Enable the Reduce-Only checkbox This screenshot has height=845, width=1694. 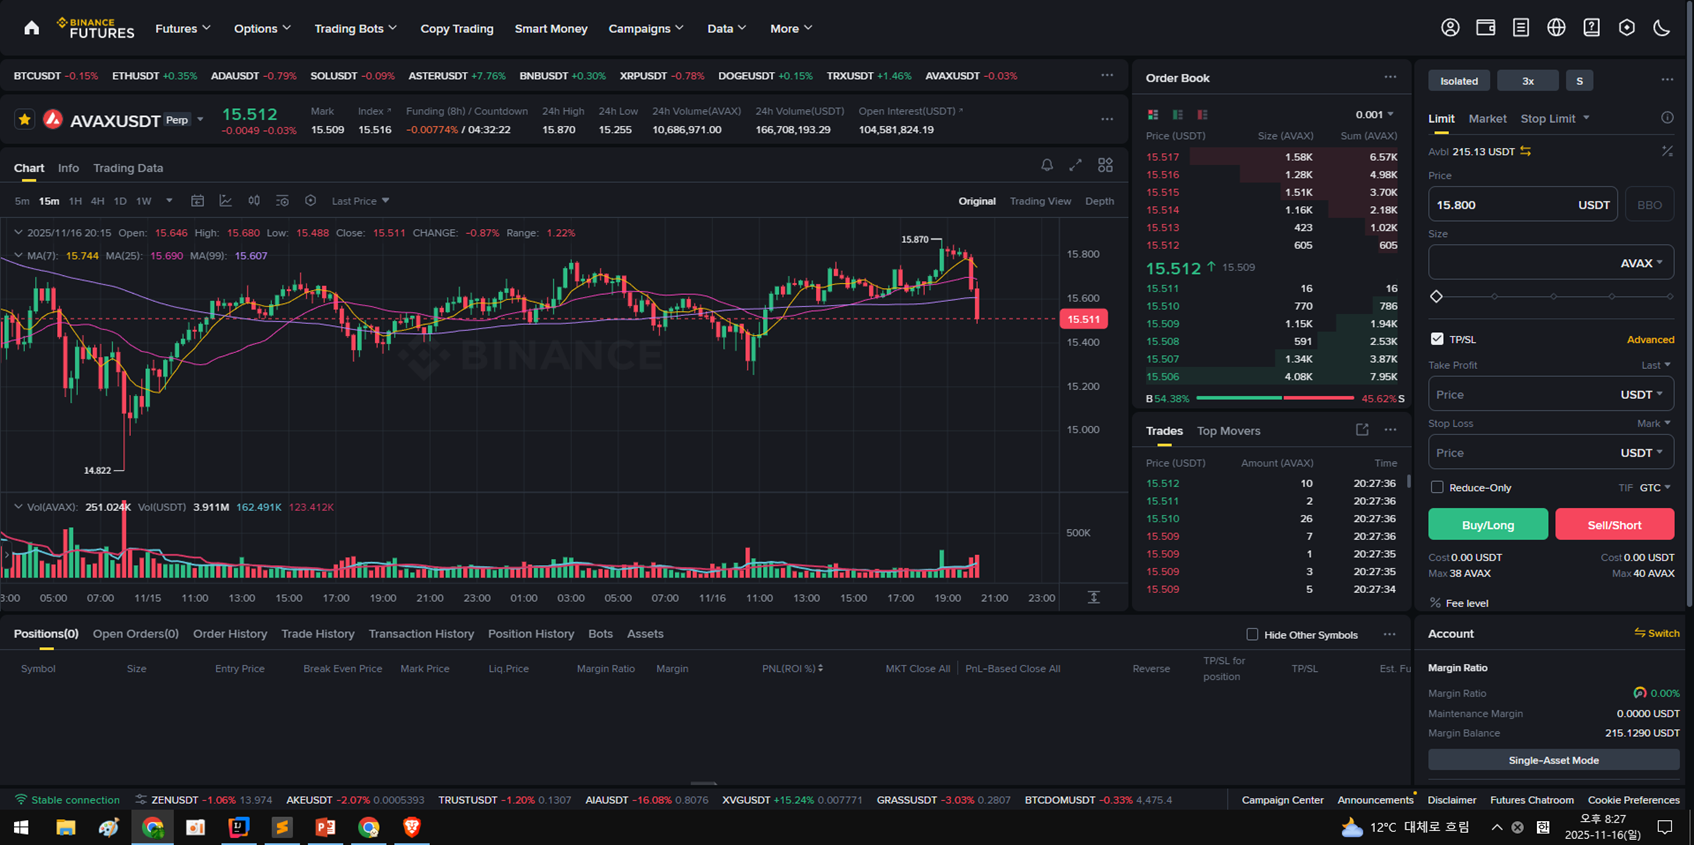point(1437,487)
